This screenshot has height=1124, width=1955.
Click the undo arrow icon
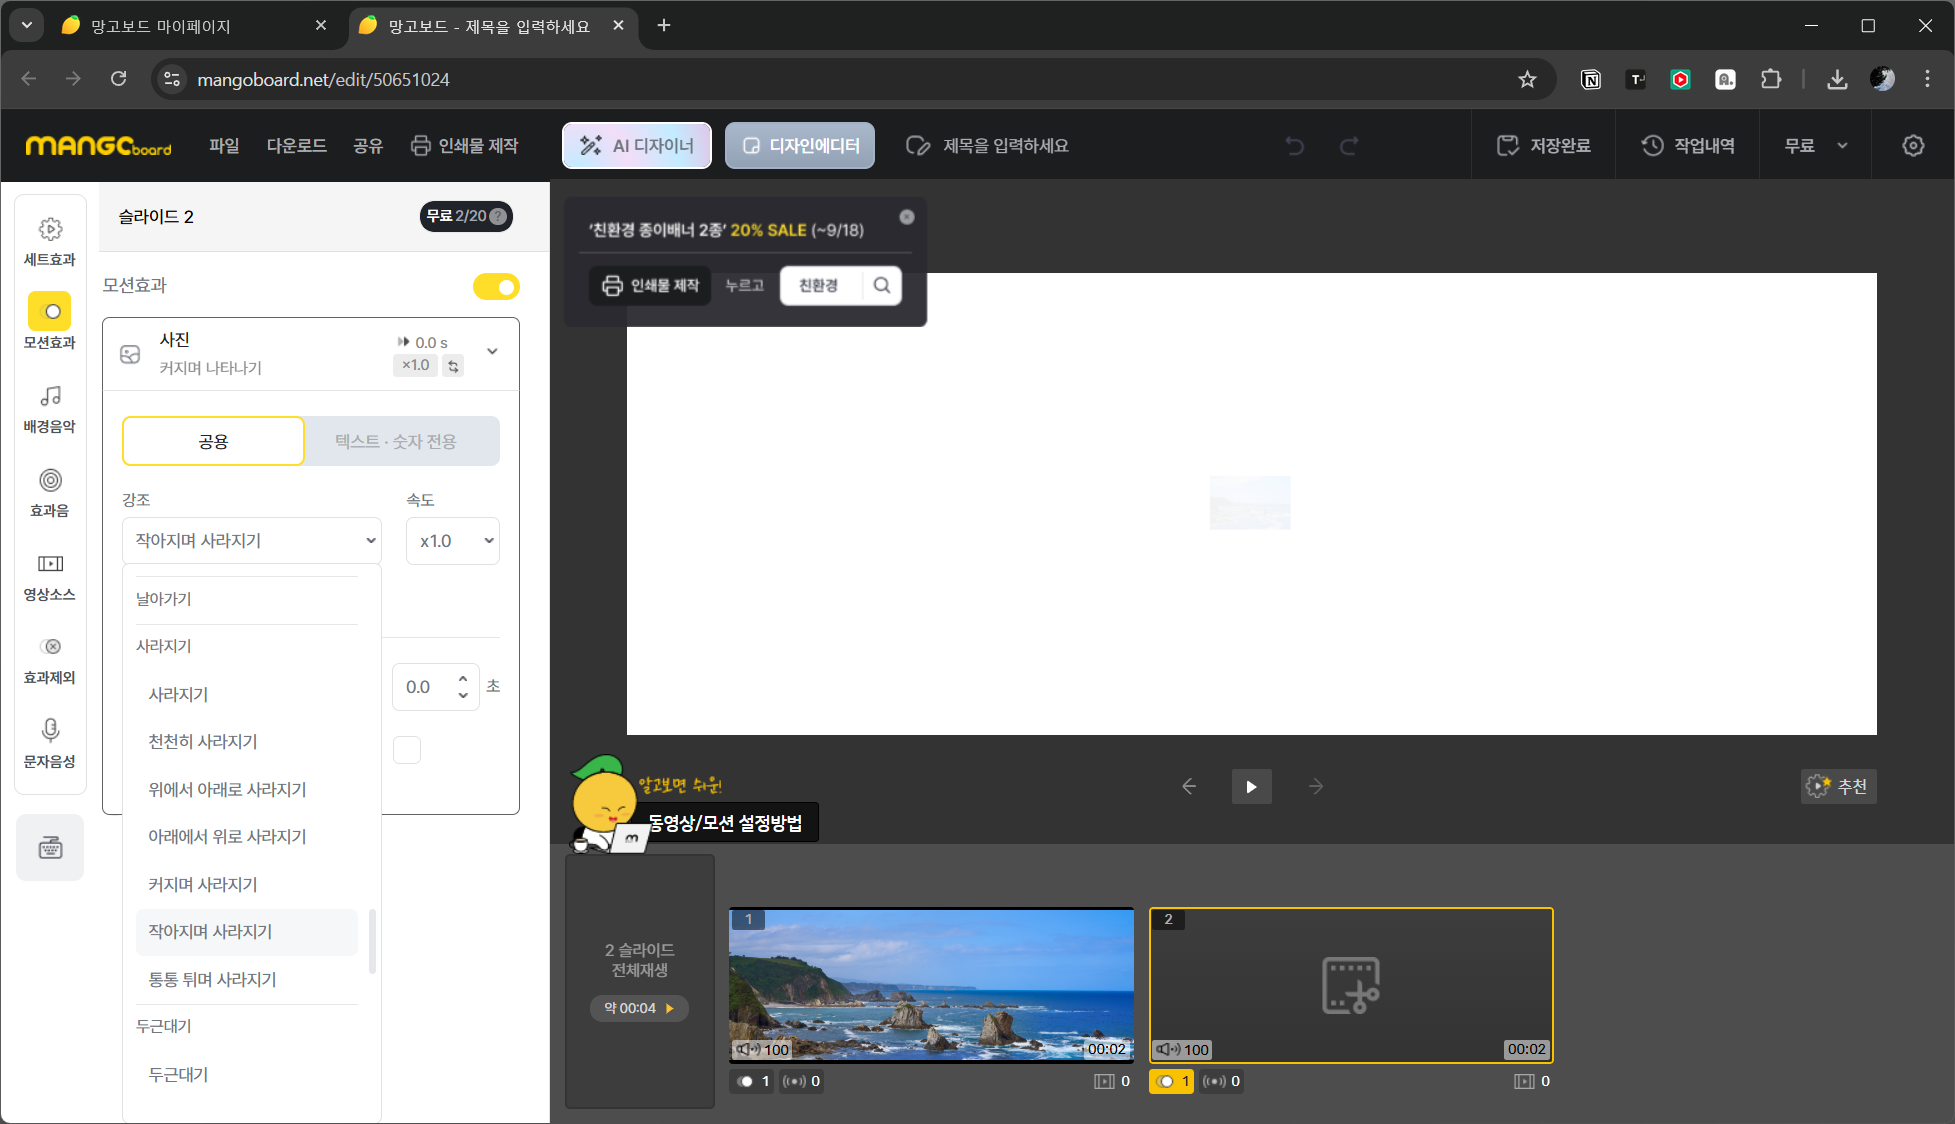point(1294,146)
